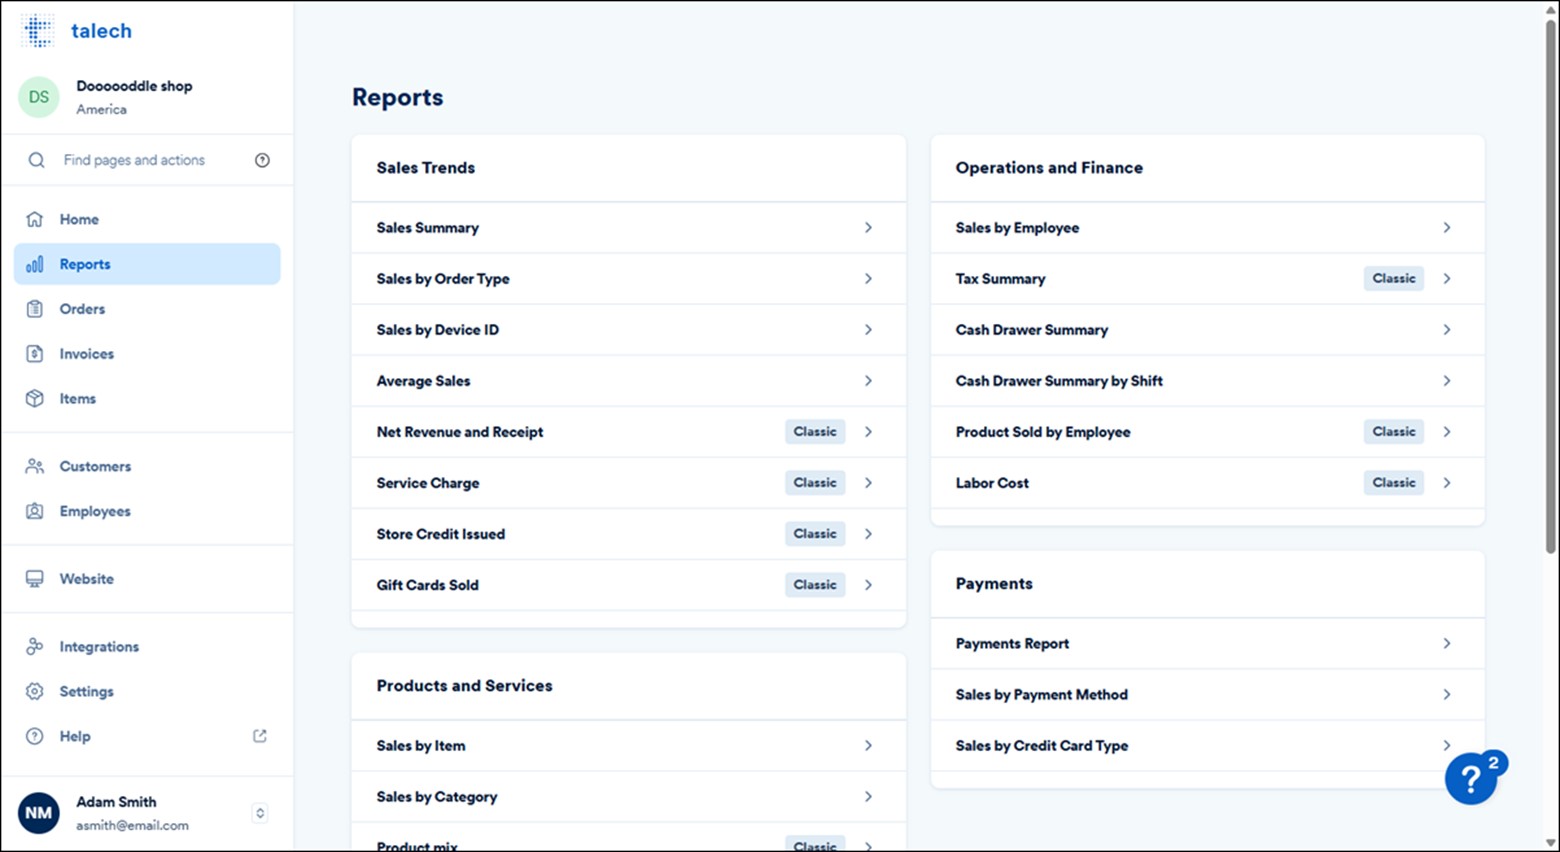Click the blue help bubble with notification badge
Image resolution: width=1560 pixels, height=852 pixels.
coord(1470,778)
